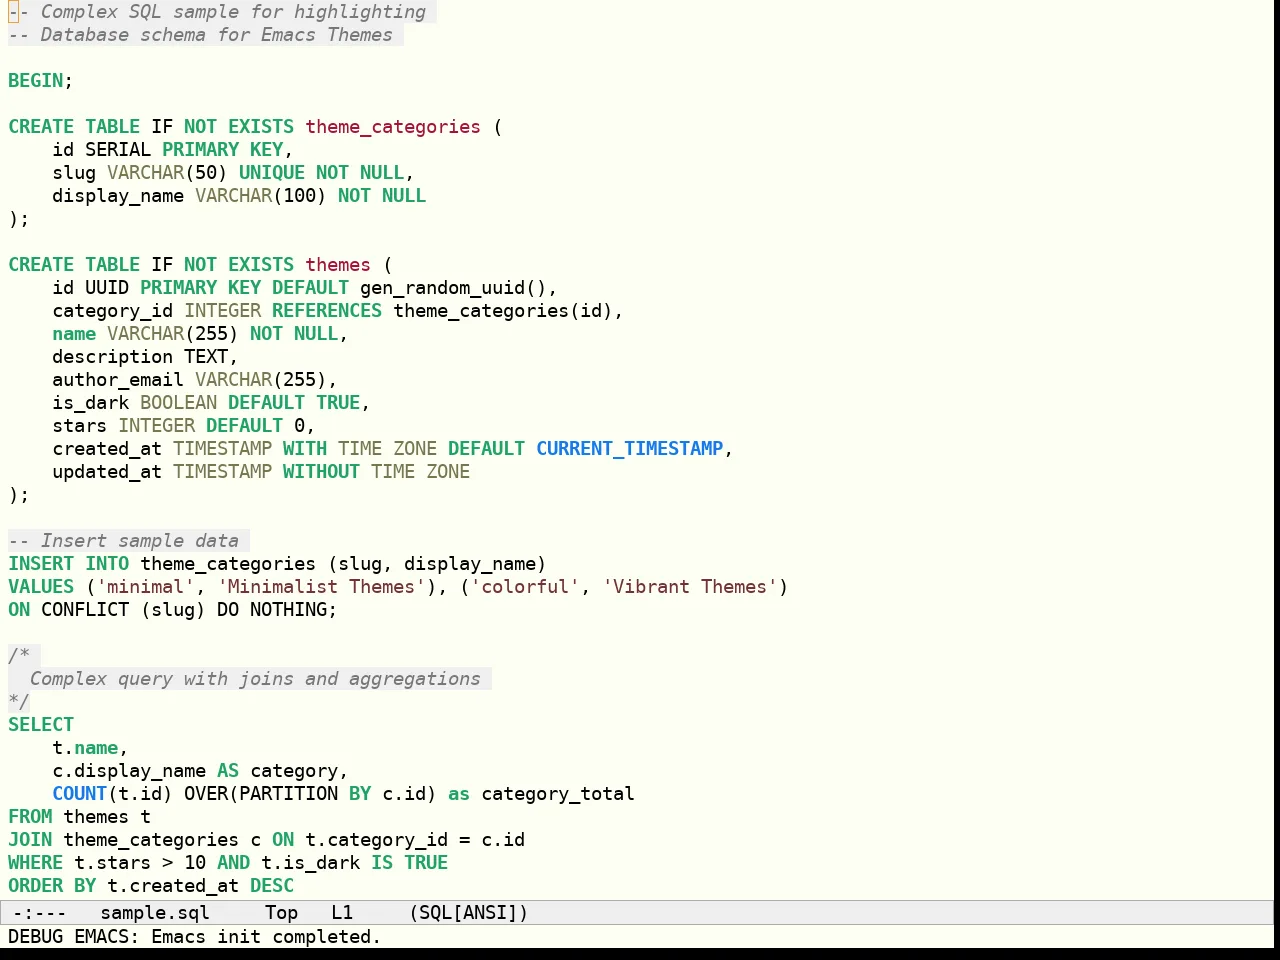
Task: Click 'id SERIAL PRIMARY KEY' line
Action: click(x=172, y=150)
